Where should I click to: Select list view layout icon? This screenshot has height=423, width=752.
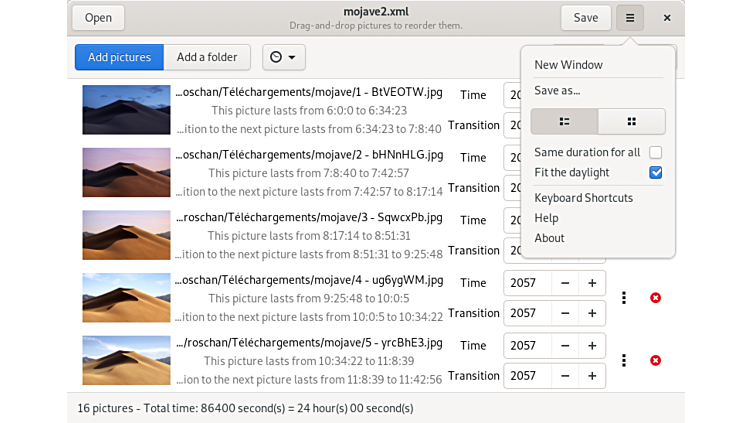pyautogui.click(x=564, y=121)
